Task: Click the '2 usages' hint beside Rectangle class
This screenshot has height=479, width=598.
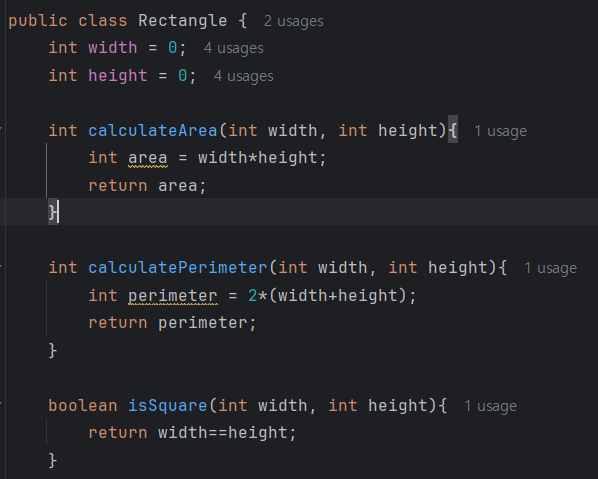Action: coord(294,21)
